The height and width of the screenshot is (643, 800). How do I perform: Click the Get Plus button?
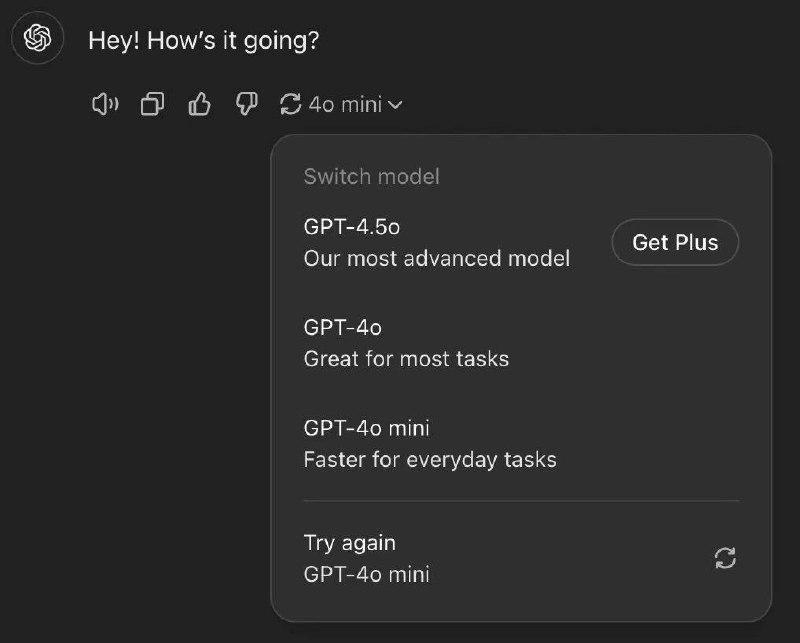pyautogui.click(x=675, y=242)
